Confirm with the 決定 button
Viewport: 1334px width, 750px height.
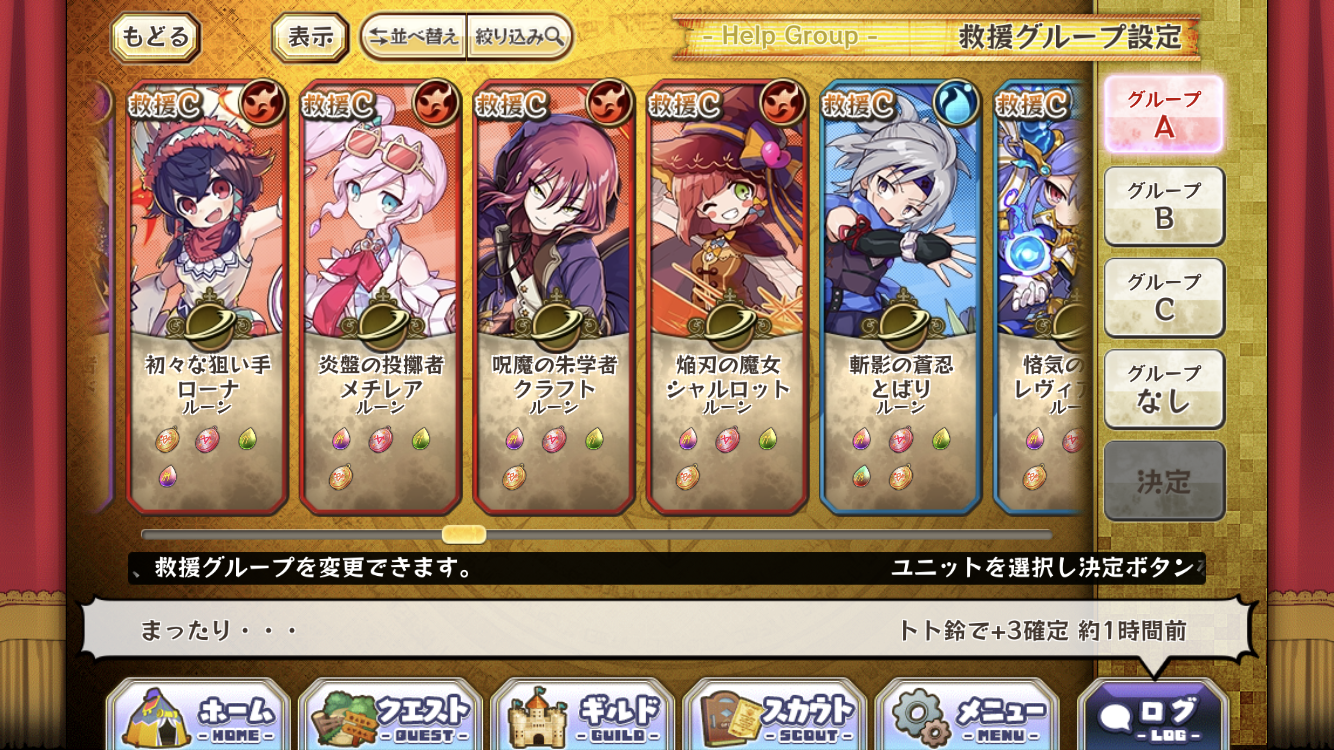pos(1164,481)
